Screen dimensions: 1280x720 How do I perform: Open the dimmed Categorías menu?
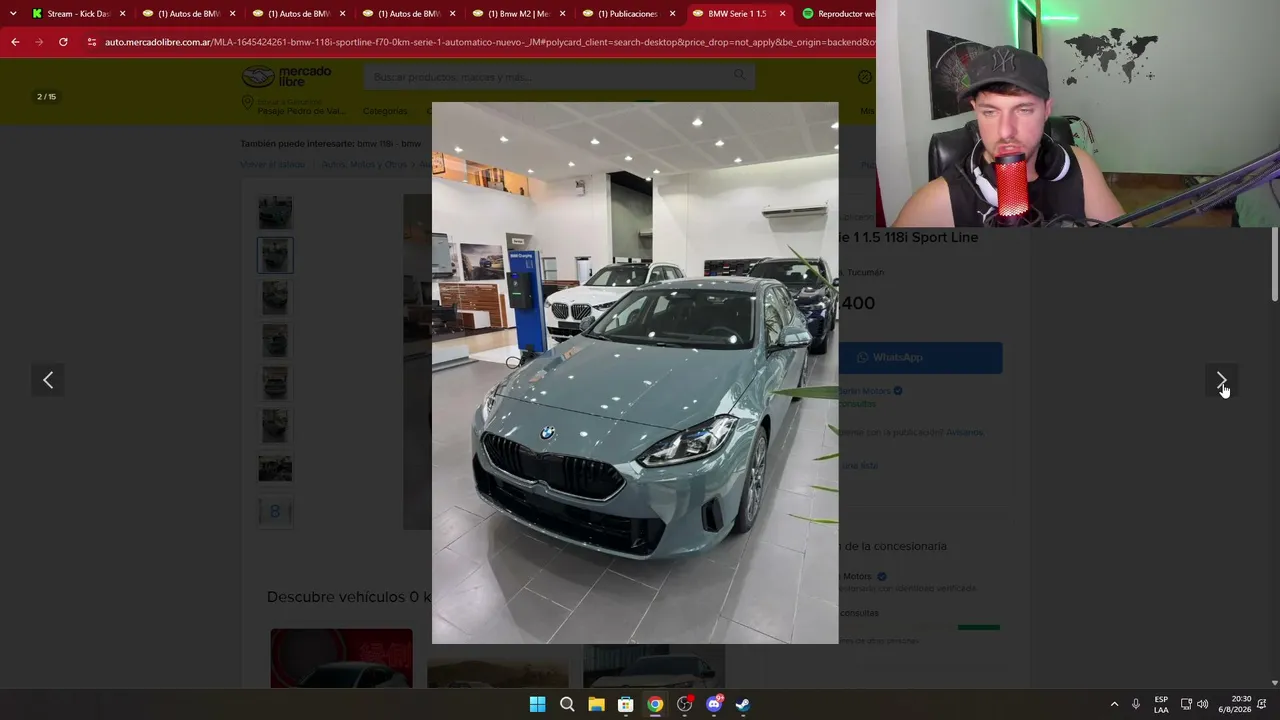coord(385,111)
